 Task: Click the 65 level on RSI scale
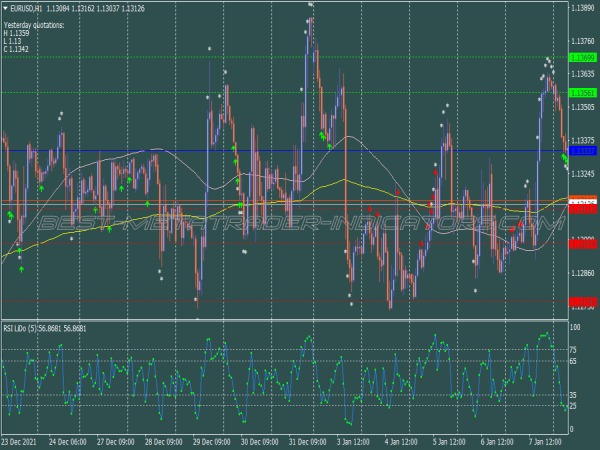[574, 361]
